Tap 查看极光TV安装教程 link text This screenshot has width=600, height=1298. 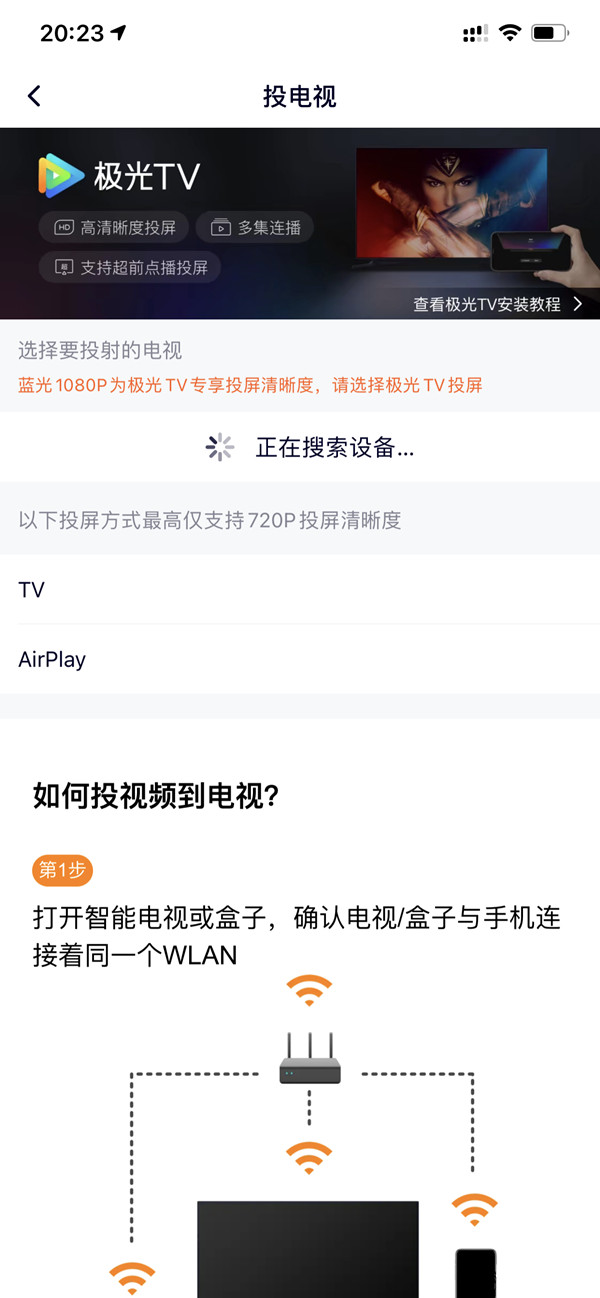(487, 304)
